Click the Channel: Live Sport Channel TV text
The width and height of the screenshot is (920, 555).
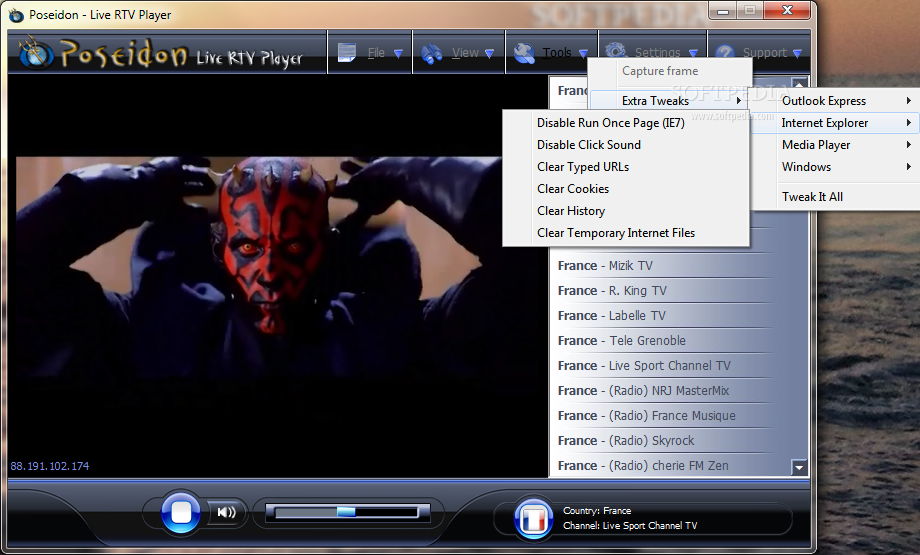(x=630, y=526)
